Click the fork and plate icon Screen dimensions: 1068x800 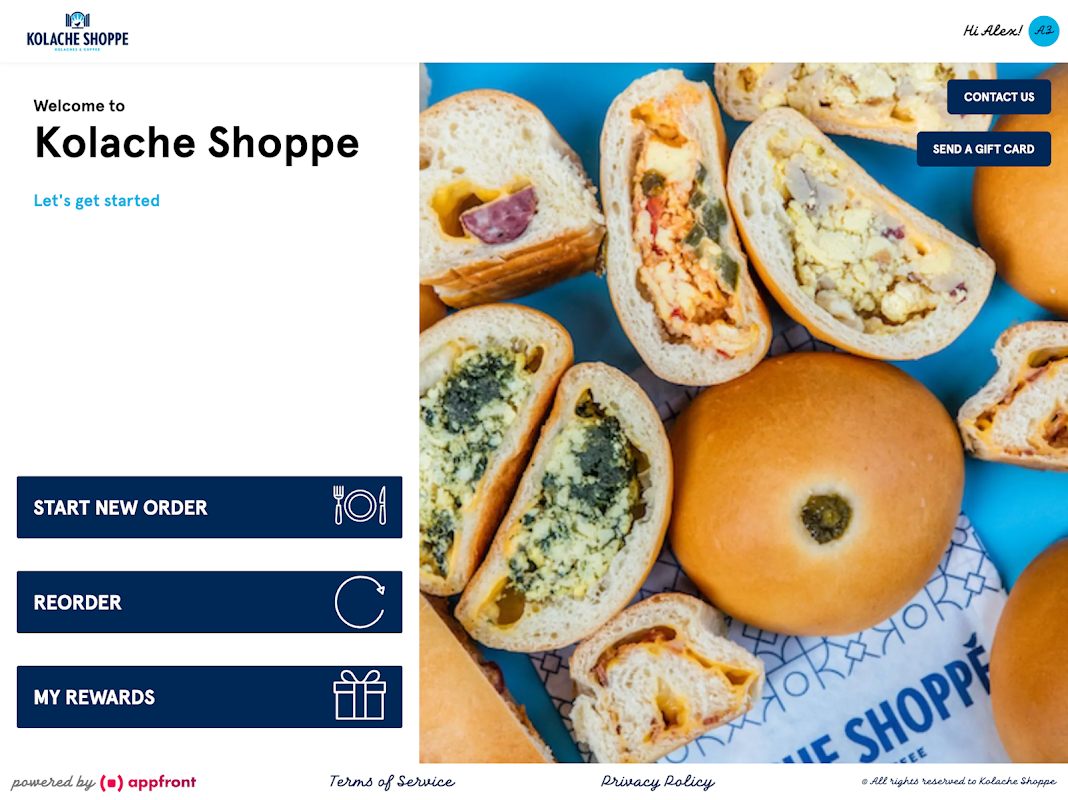tap(360, 506)
